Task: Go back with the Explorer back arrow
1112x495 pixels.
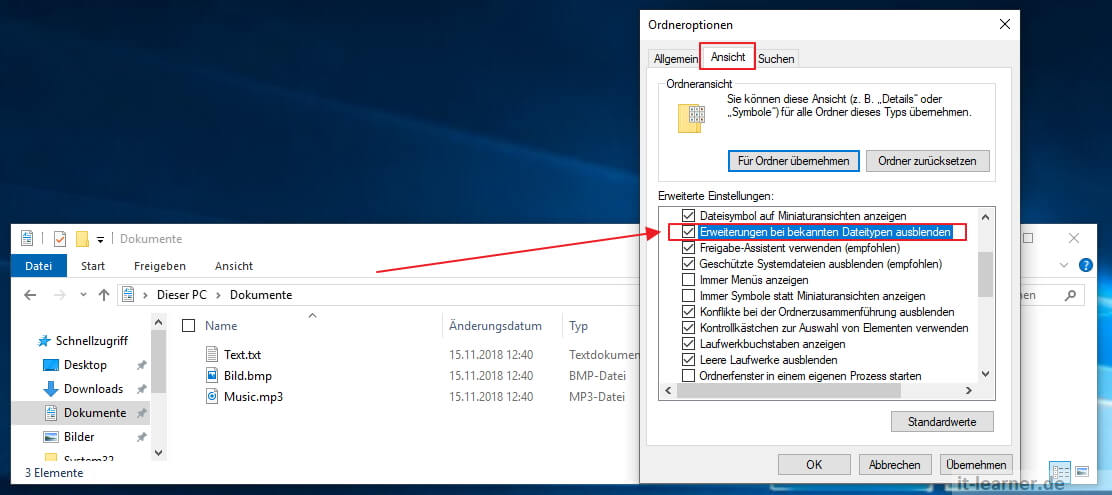Action: click(30, 295)
